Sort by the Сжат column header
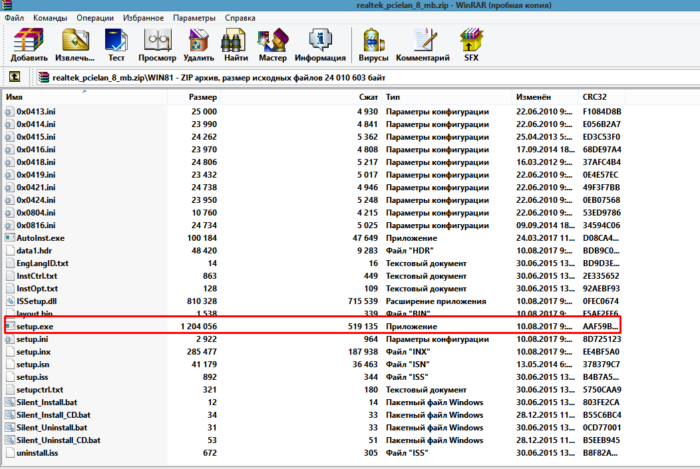700x469 pixels. (301, 97)
